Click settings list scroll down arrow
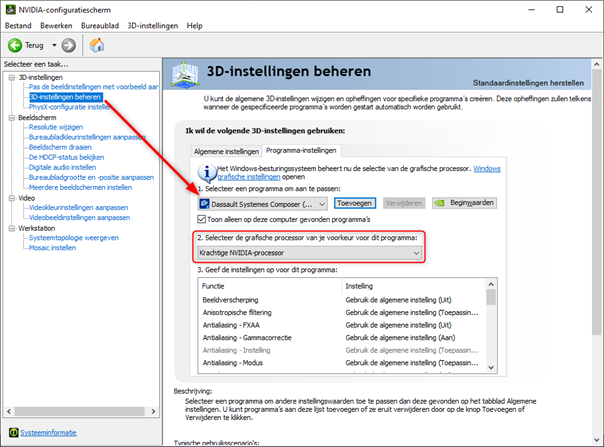The image size is (604, 447). click(x=491, y=368)
